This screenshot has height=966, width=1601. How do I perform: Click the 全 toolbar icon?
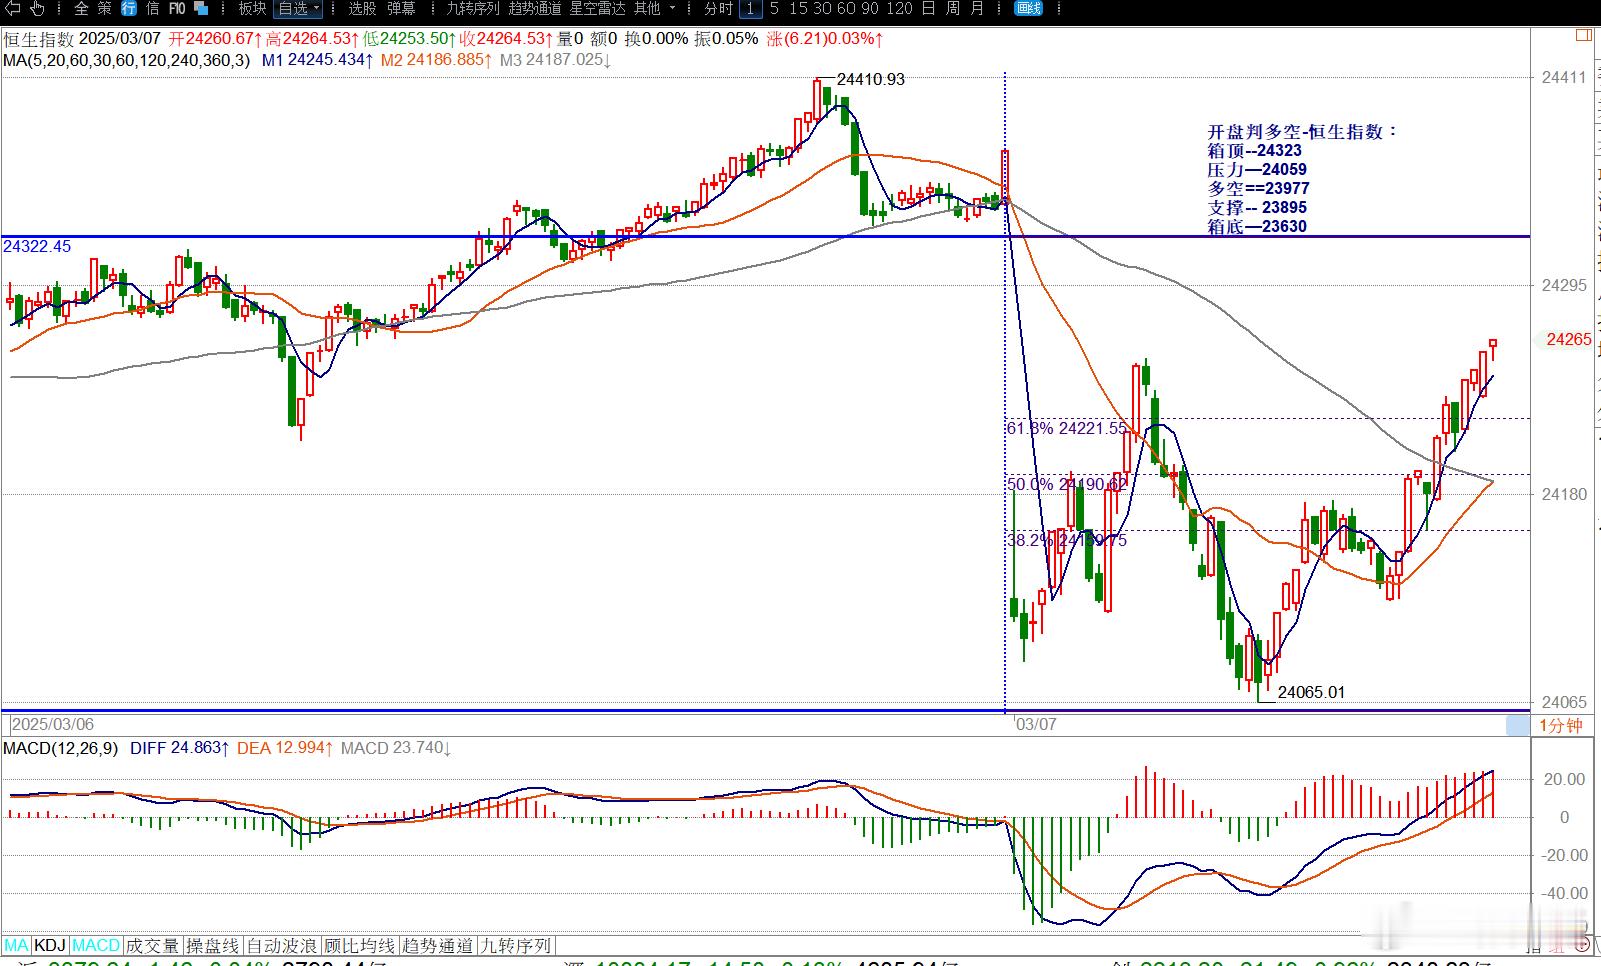pyautogui.click(x=82, y=9)
